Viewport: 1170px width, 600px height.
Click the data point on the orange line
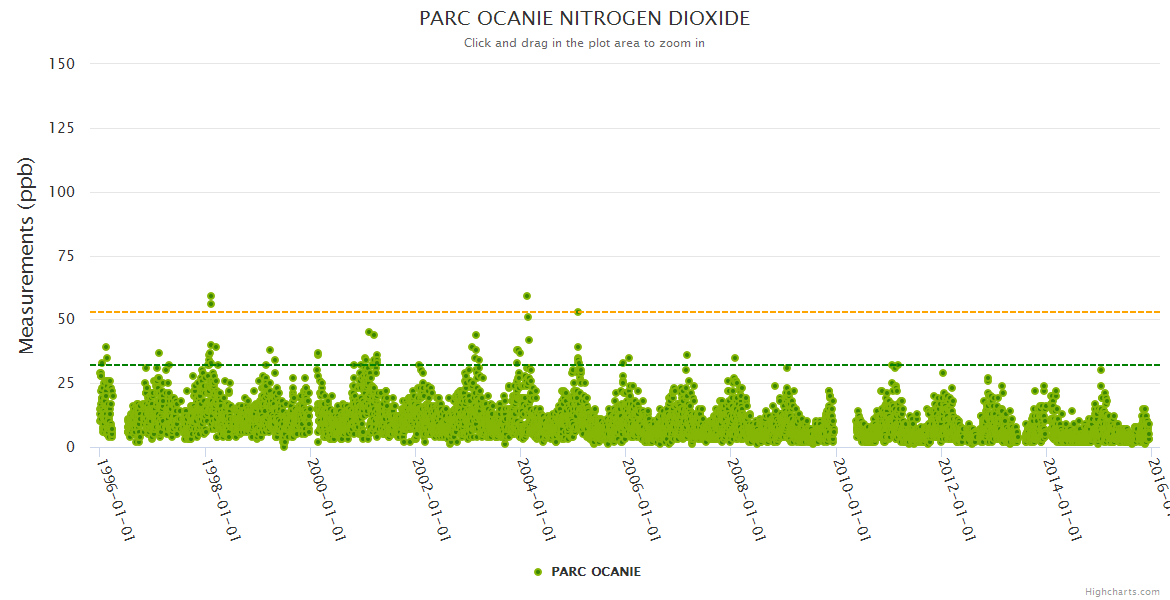coord(578,312)
